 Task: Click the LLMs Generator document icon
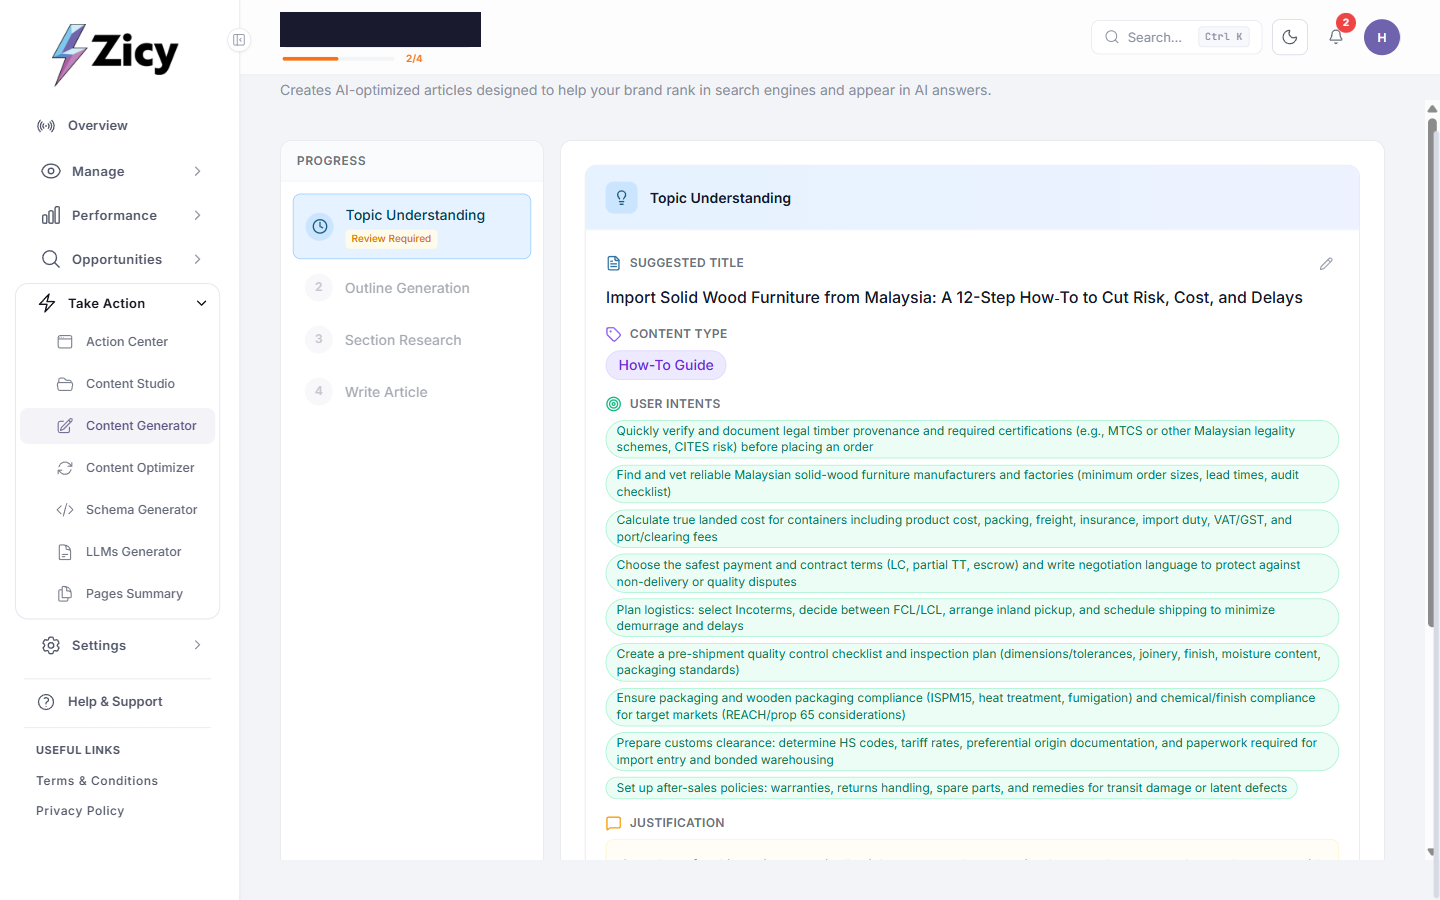click(65, 552)
